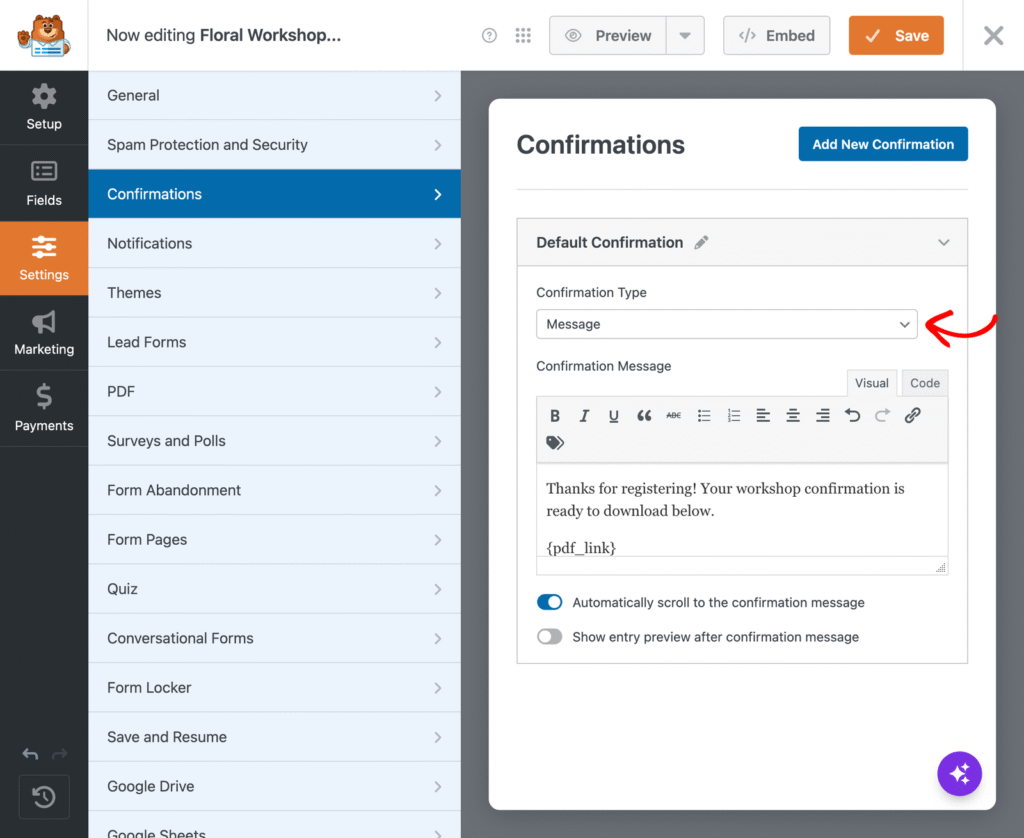
Task: Undo builder change in sidebar bottom
Action: tap(30, 754)
